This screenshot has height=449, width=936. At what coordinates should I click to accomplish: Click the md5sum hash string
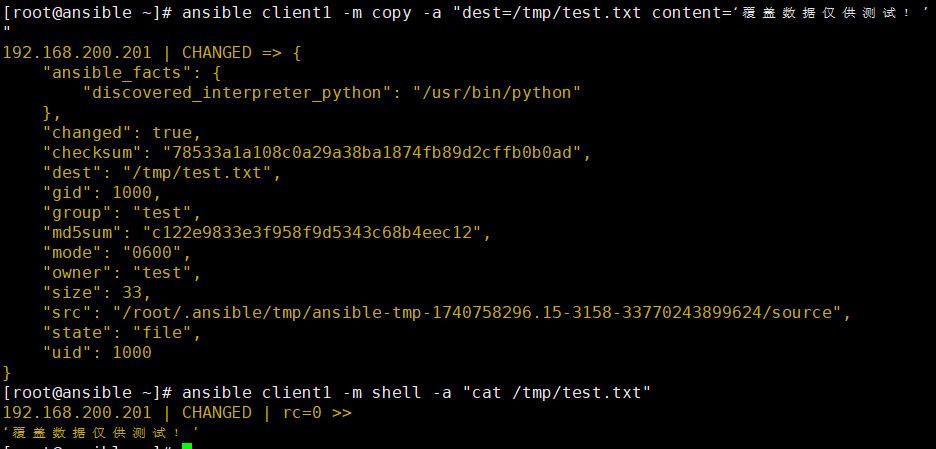coord(312,233)
